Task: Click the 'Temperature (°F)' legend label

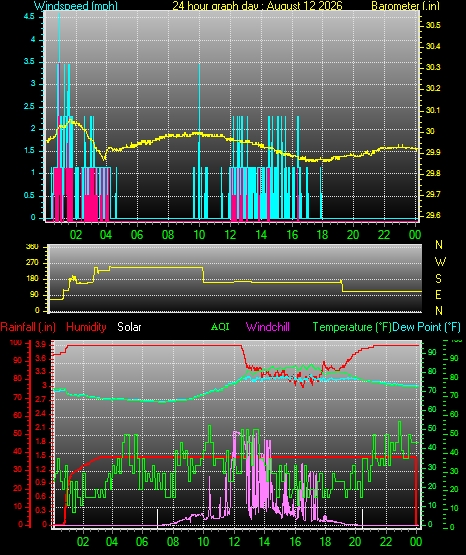Action: click(x=352, y=327)
